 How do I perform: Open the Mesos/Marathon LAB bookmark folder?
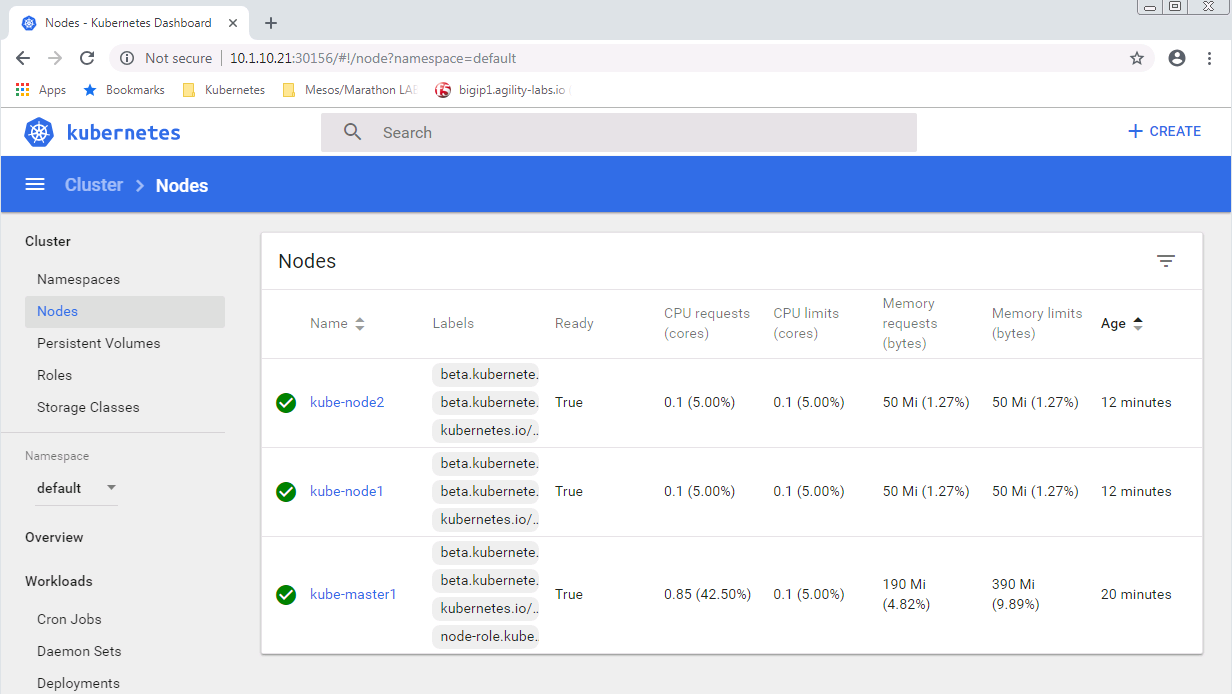pyautogui.click(x=349, y=90)
